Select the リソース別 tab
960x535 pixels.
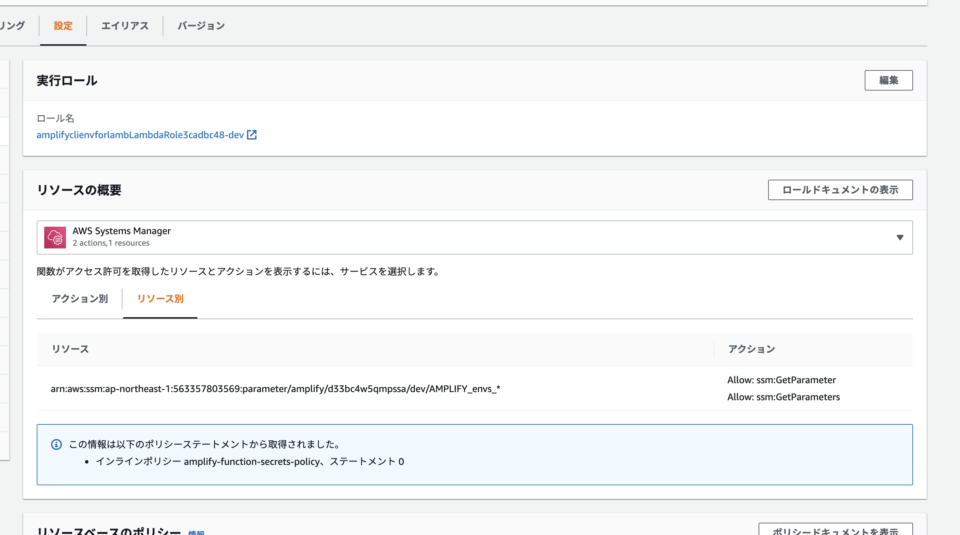pos(160,299)
